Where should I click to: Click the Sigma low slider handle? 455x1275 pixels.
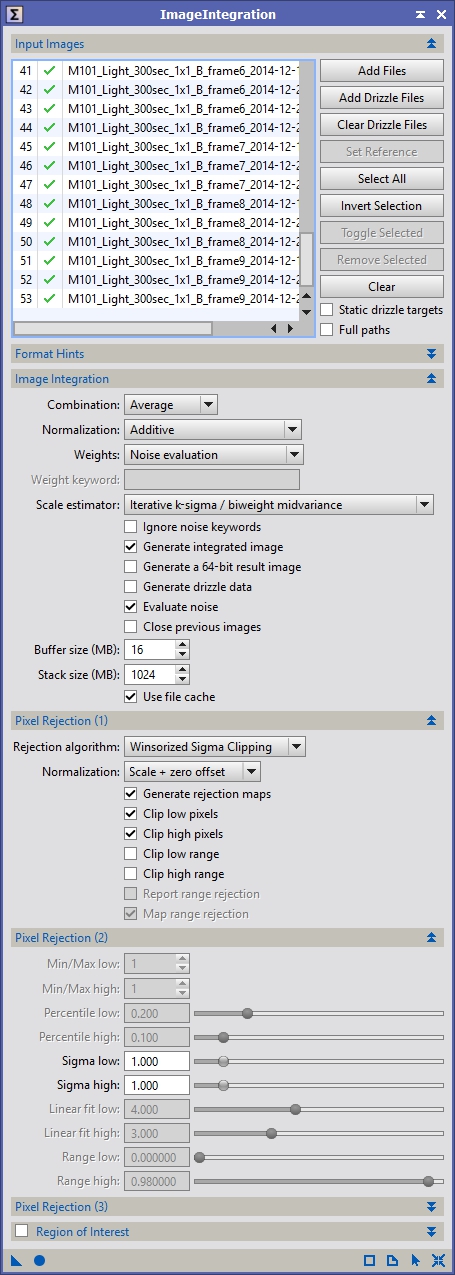click(223, 1061)
